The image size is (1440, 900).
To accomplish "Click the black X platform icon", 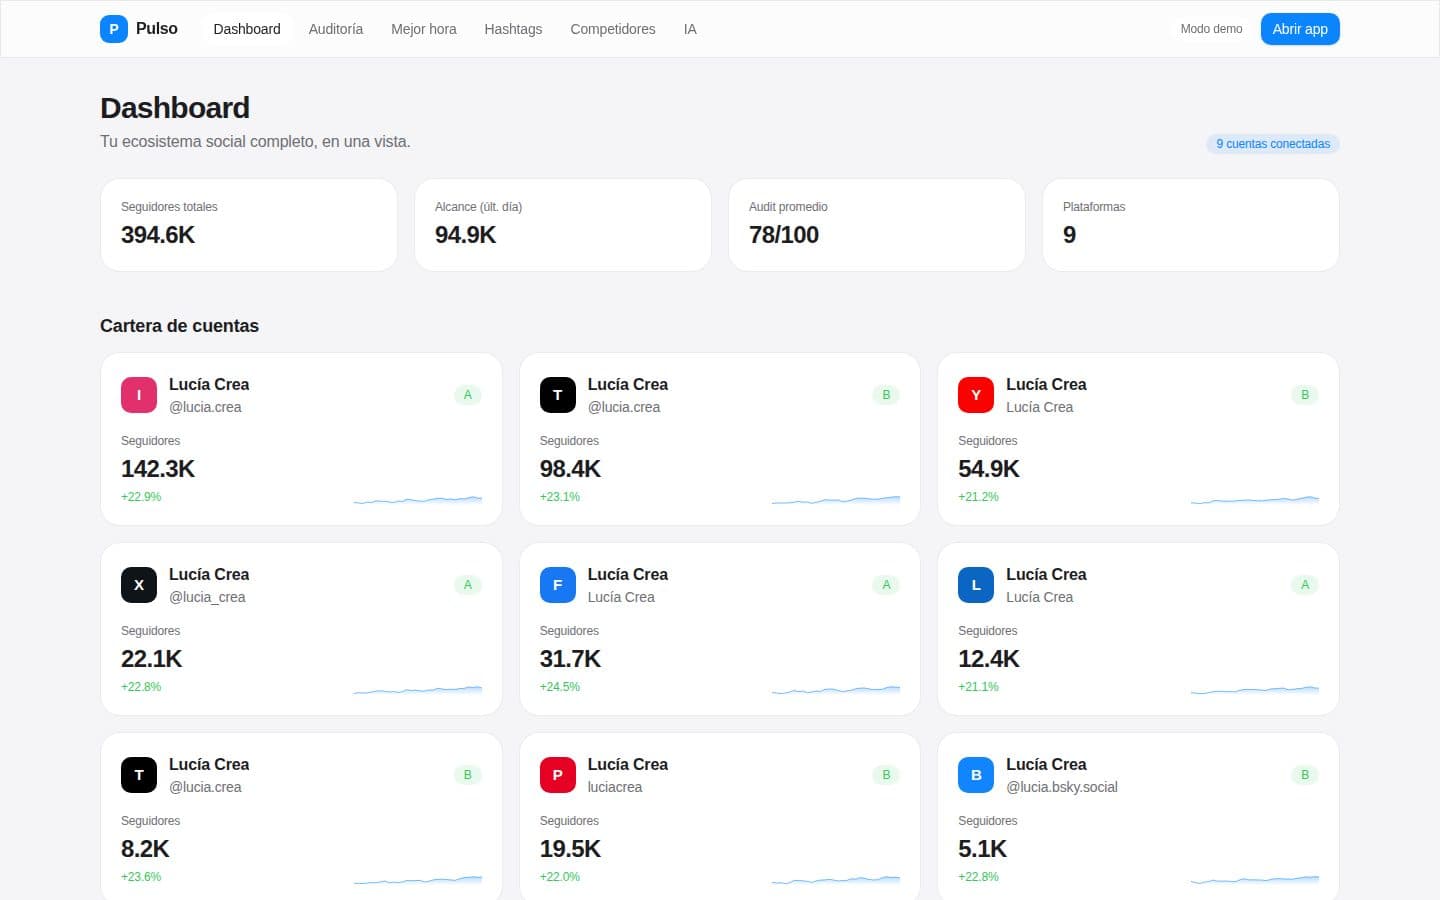I will point(139,585).
